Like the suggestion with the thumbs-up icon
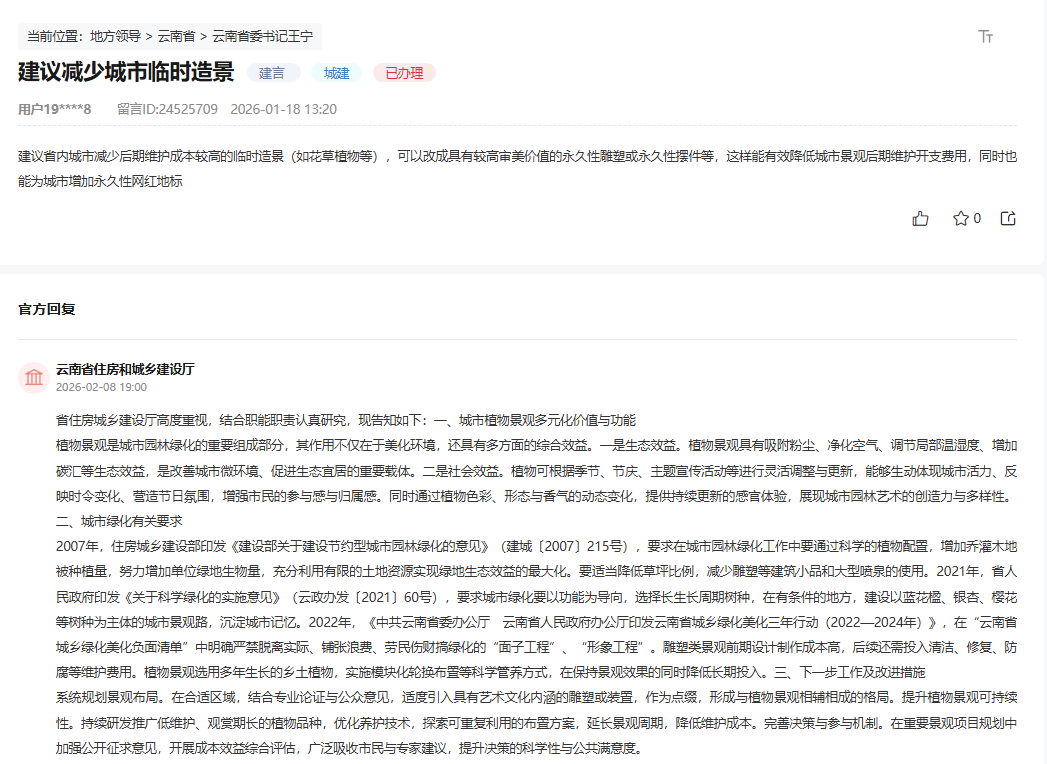The width and height of the screenshot is (1047, 764). (x=920, y=218)
